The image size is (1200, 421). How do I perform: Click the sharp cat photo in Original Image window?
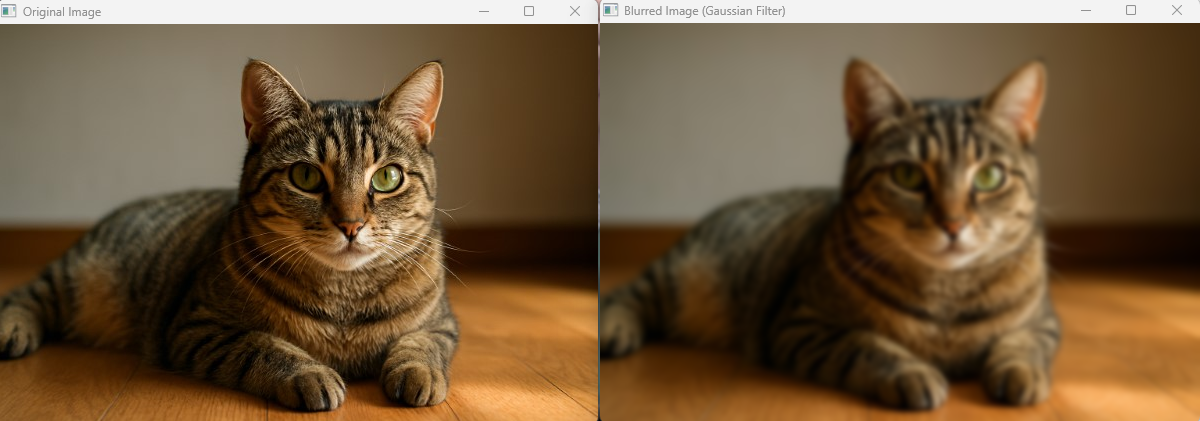(299, 222)
